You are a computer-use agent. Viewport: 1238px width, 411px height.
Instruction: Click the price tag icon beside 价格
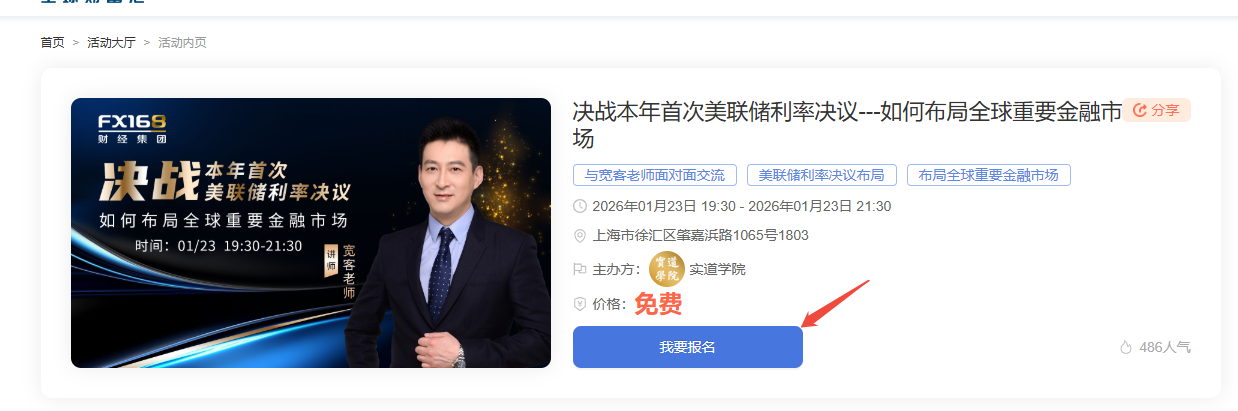(x=580, y=303)
